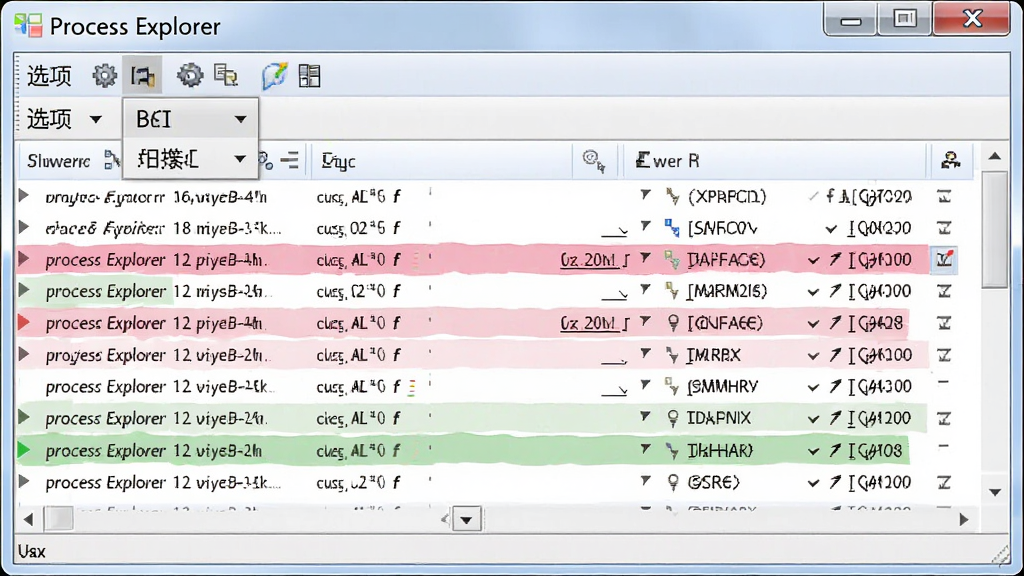Image resolution: width=1024 pixels, height=576 pixels.
Task: Click process icon beside [MARM215)
Action: [x=672, y=291]
